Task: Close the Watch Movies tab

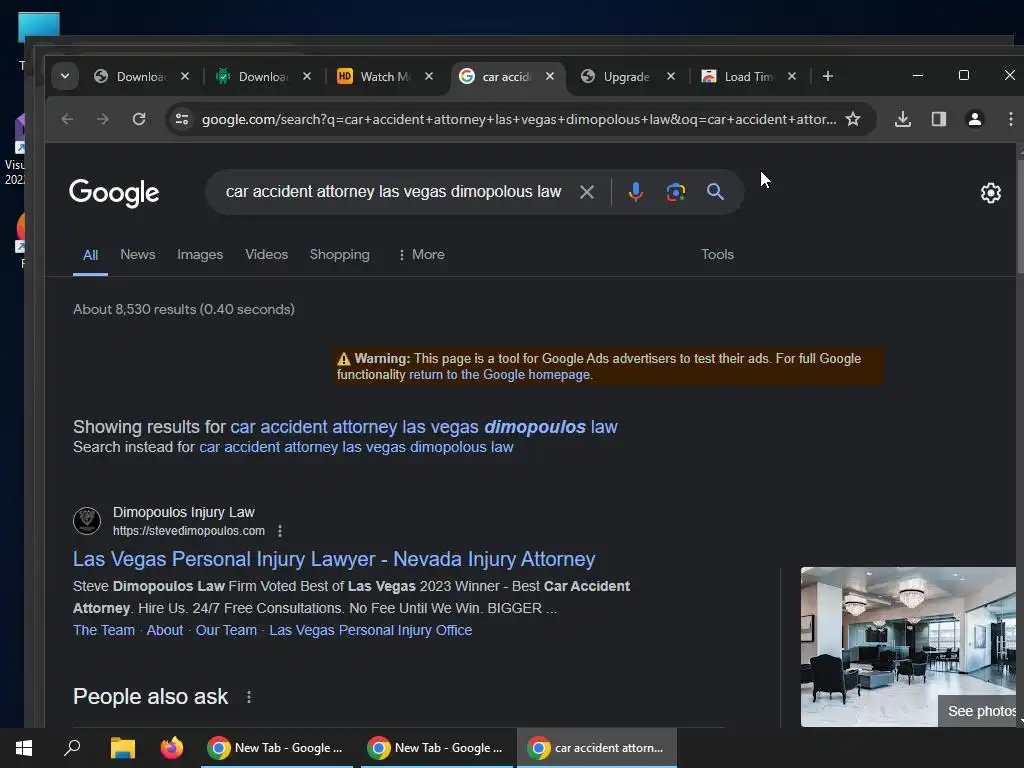Action: point(429,76)
